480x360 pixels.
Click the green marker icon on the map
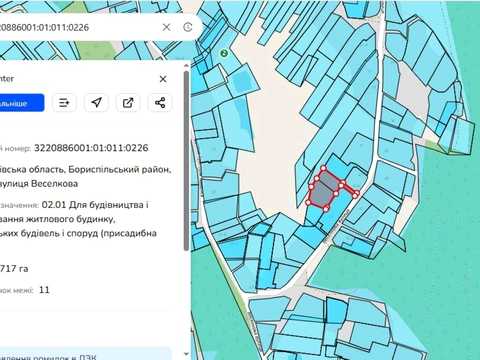(x=224, y=53)
